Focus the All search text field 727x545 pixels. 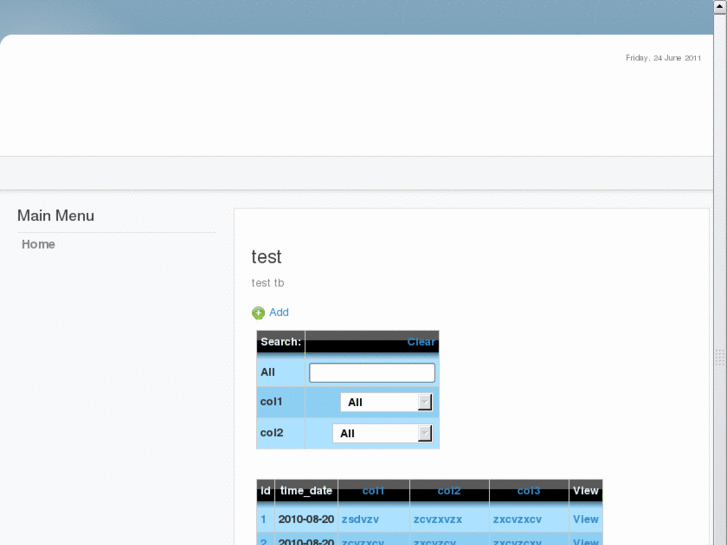tap(372, 373)
